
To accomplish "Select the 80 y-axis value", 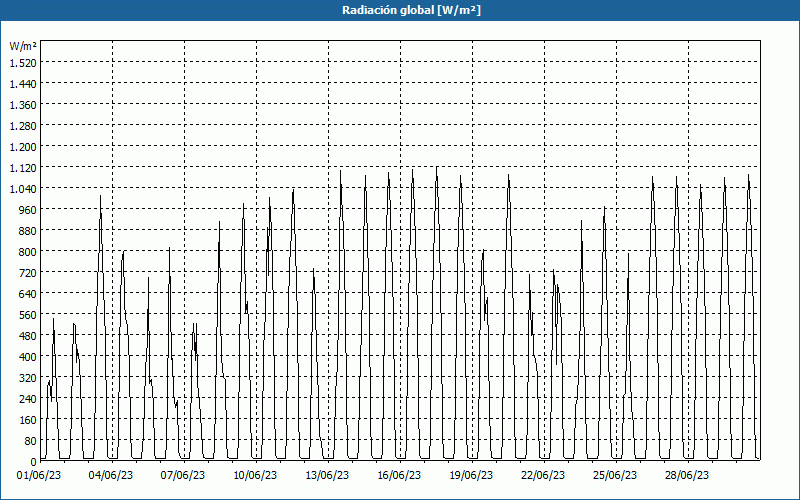I will click(x=31, y=441).
